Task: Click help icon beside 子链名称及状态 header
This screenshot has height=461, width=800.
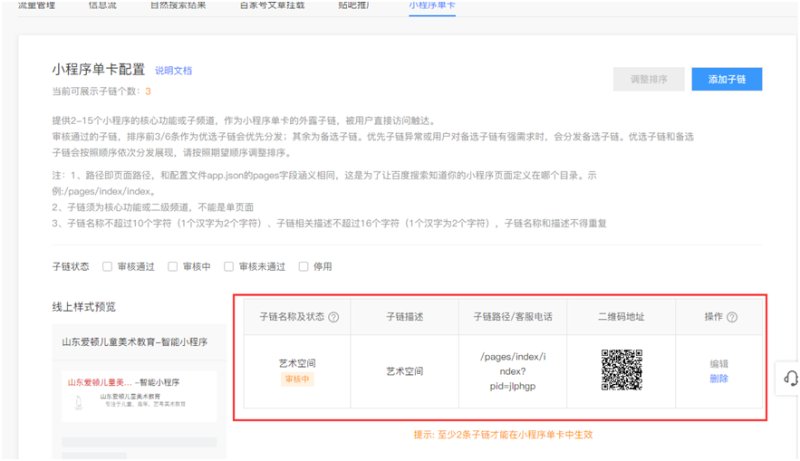Action: click(333, 317)
